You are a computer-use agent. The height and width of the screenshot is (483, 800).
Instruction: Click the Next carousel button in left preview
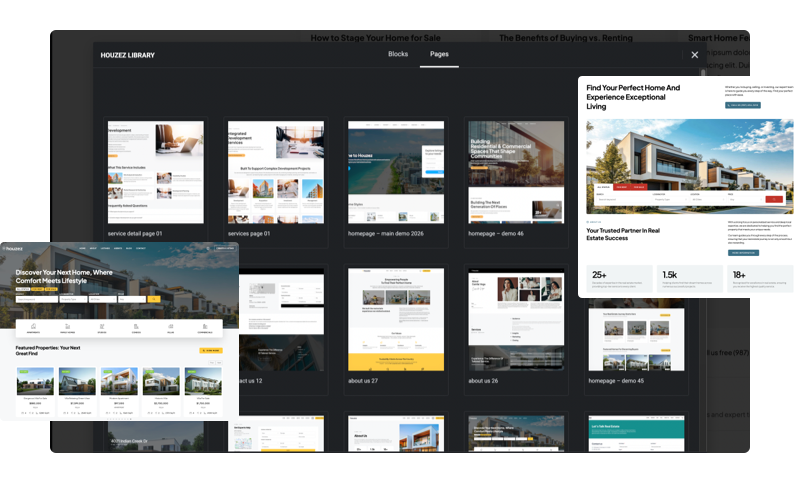tap(219, 363)
